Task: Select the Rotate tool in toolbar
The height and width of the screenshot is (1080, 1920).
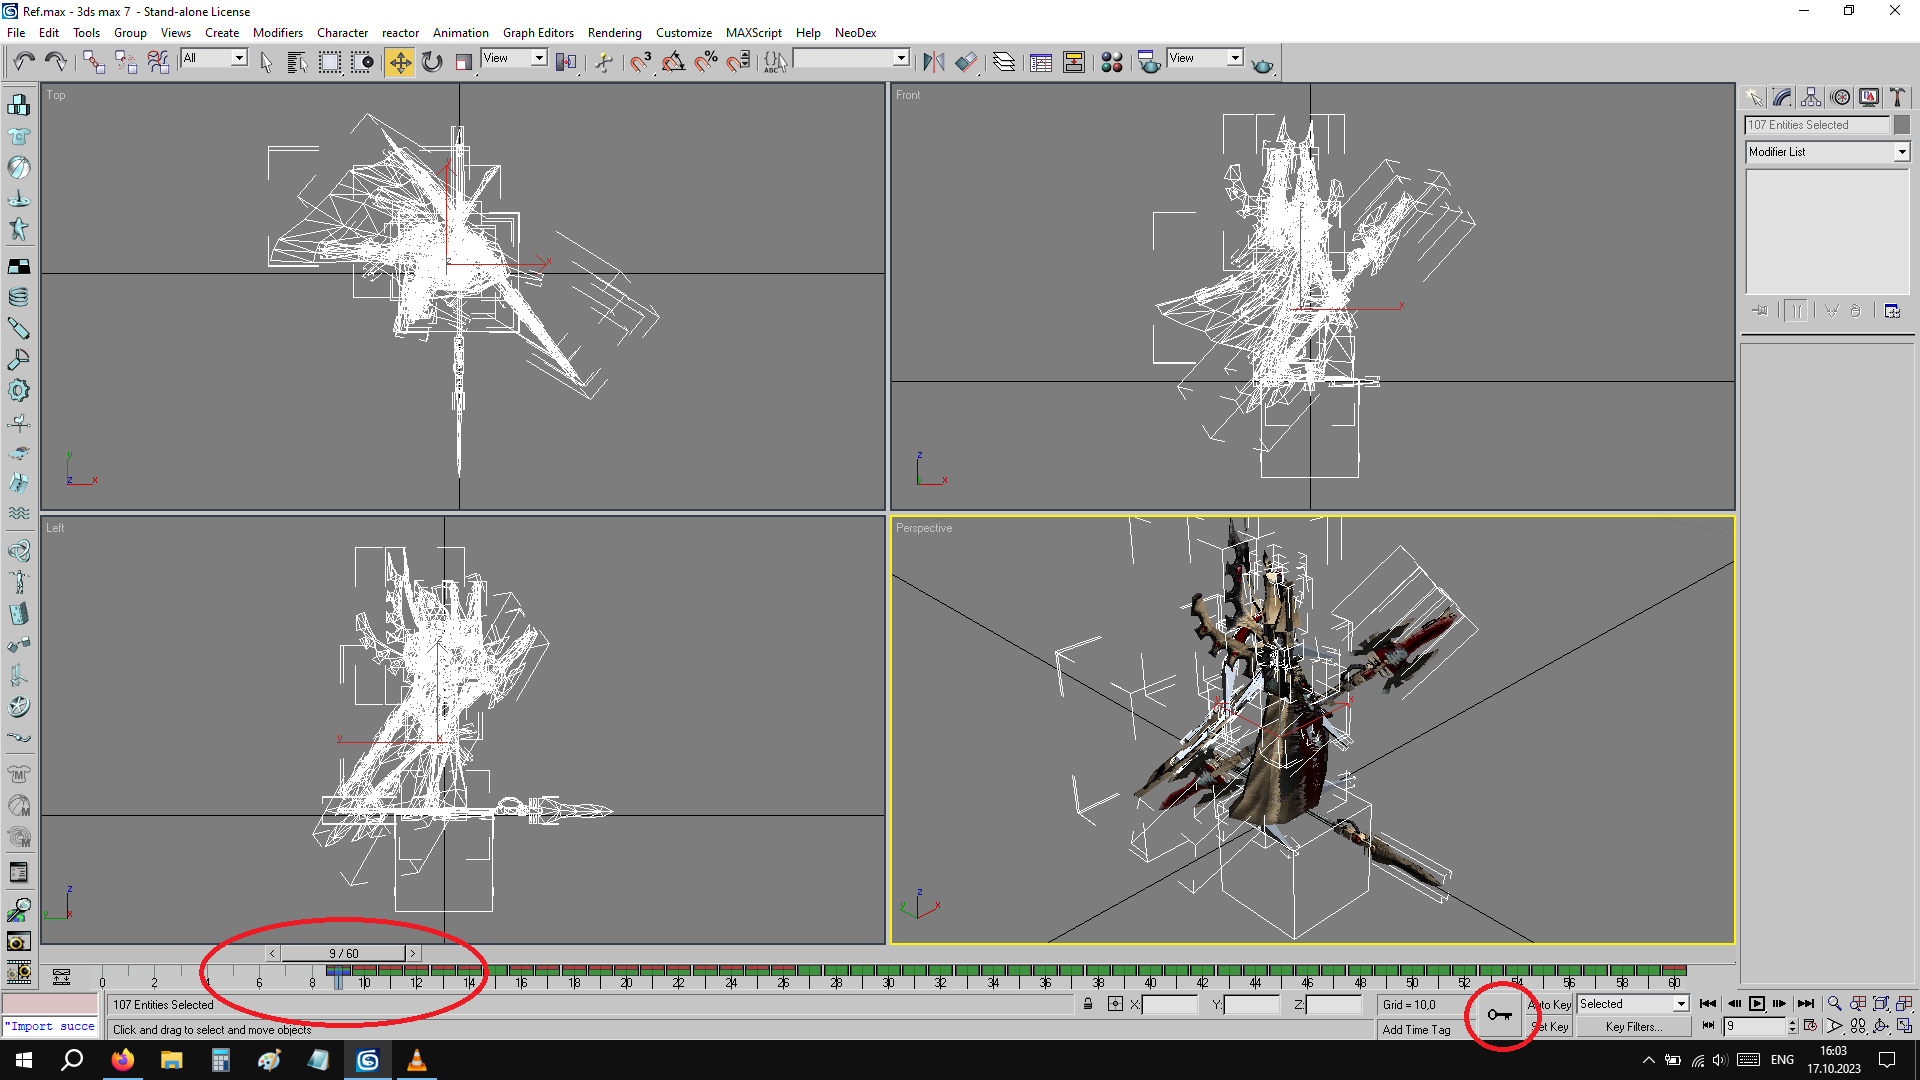Action: 432,62
